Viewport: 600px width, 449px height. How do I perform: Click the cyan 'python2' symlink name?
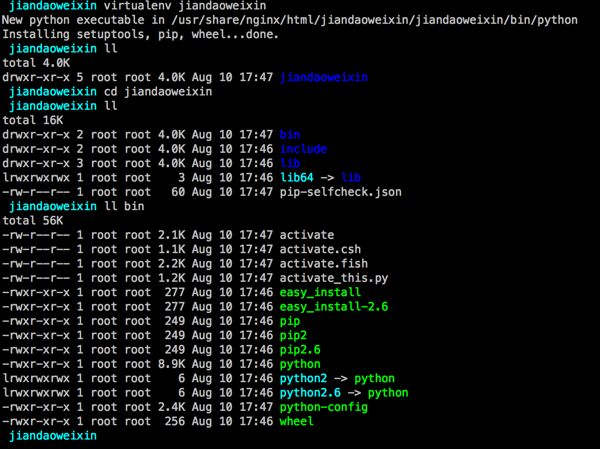tap(303, 379)
